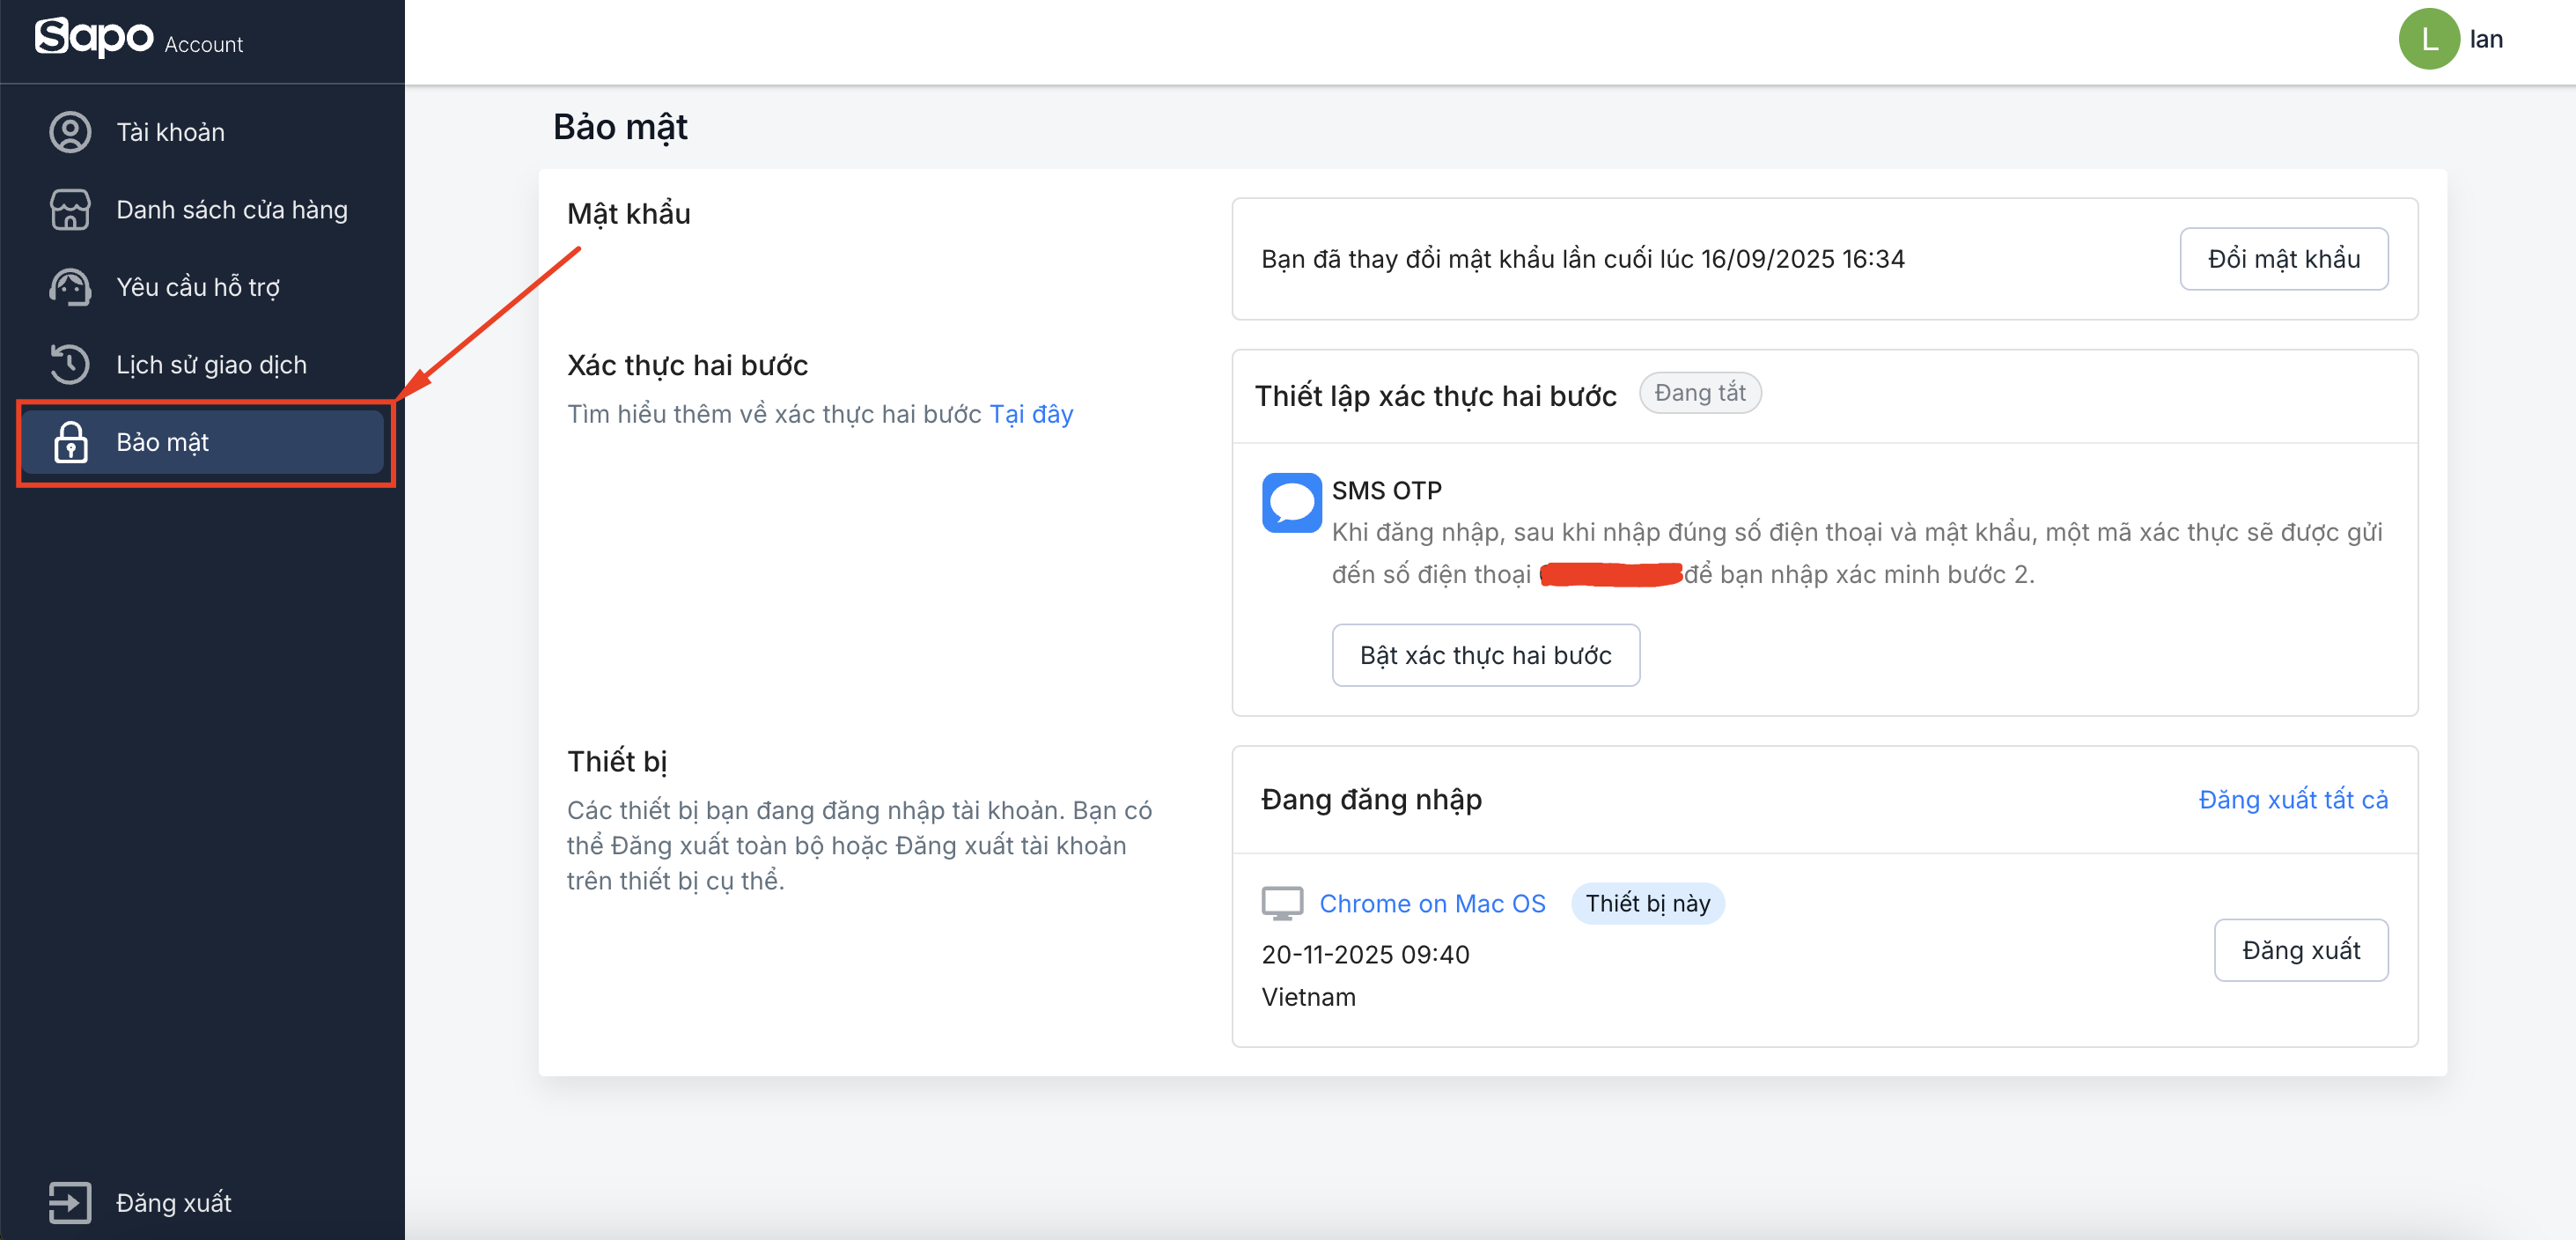Open the Lịch sử giao dịch menu
Screen dimensions: 2576x1240
point(211,365)
